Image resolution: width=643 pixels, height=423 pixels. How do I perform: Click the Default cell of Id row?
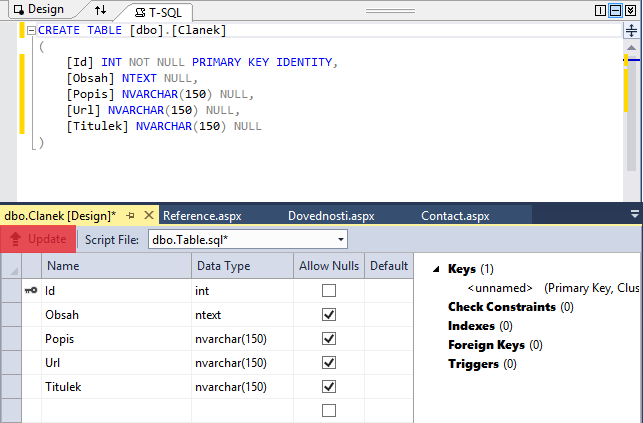click(389, 291)
